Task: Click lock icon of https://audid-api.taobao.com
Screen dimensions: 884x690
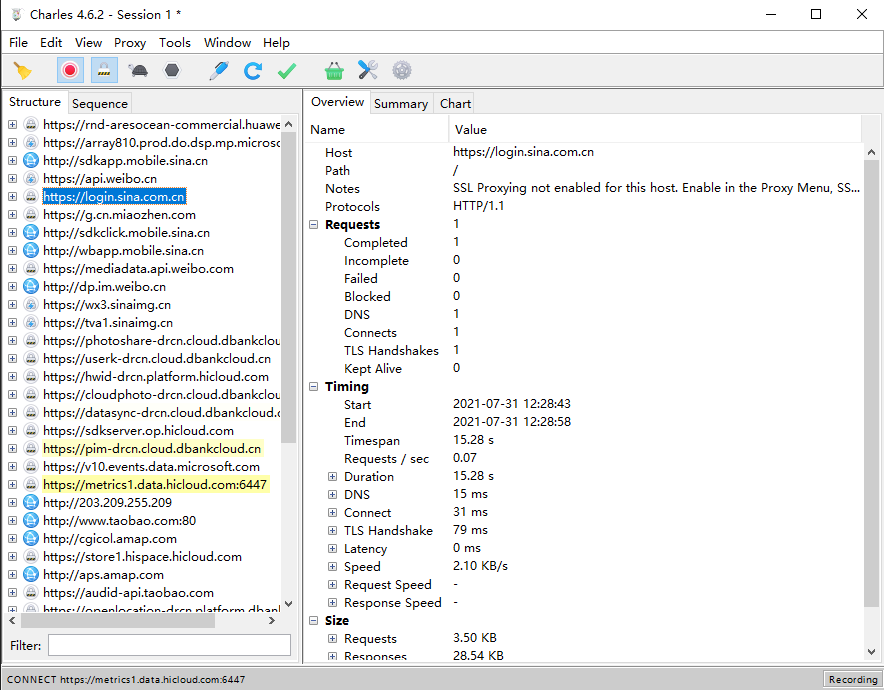Action: point(31,592)
